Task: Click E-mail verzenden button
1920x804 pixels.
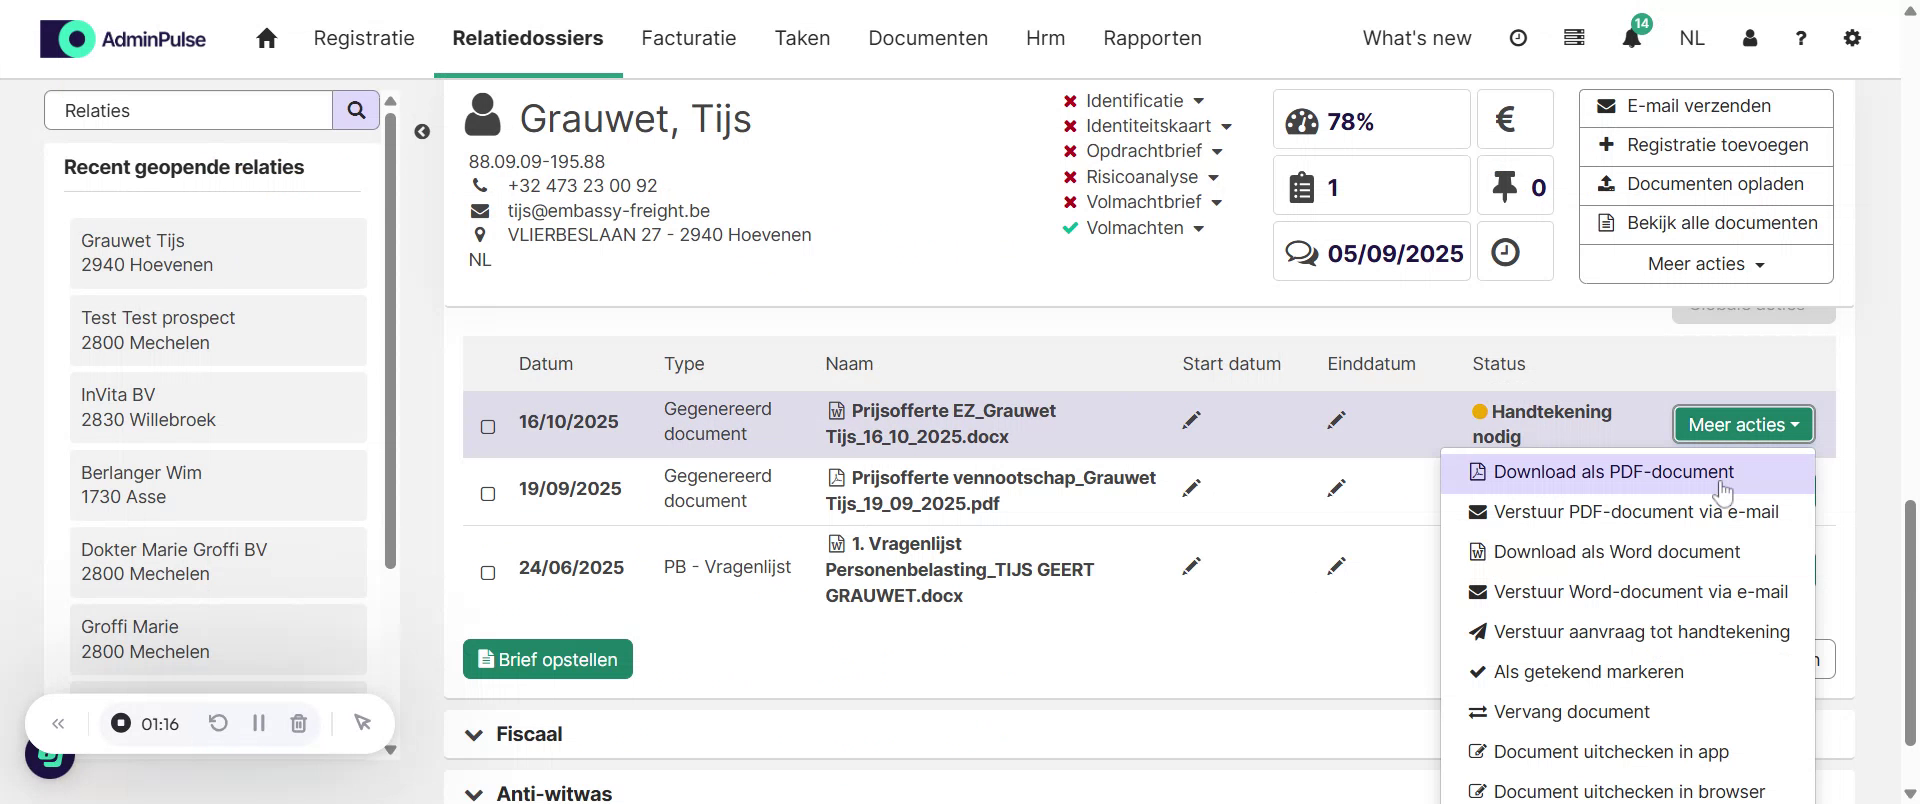Action: point(1705,106)
